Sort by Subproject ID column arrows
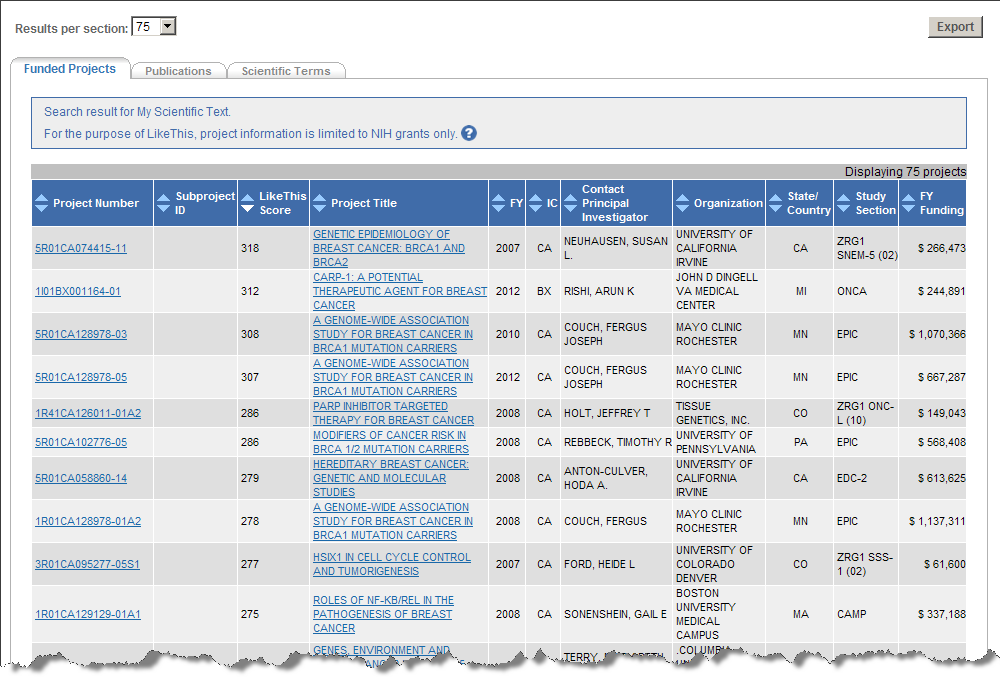This screenshot has width=1000, height=677. [164, 203]
